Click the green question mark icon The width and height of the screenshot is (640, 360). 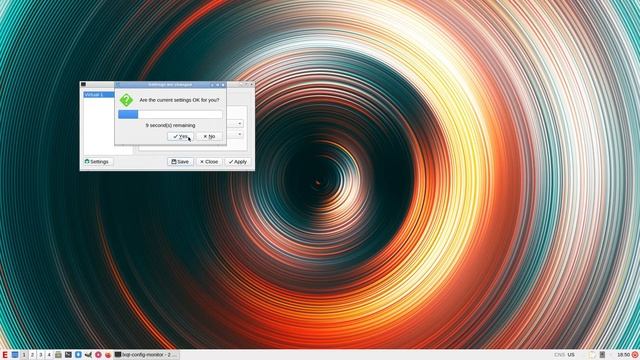pyautogui.click(x=126, y=100)
